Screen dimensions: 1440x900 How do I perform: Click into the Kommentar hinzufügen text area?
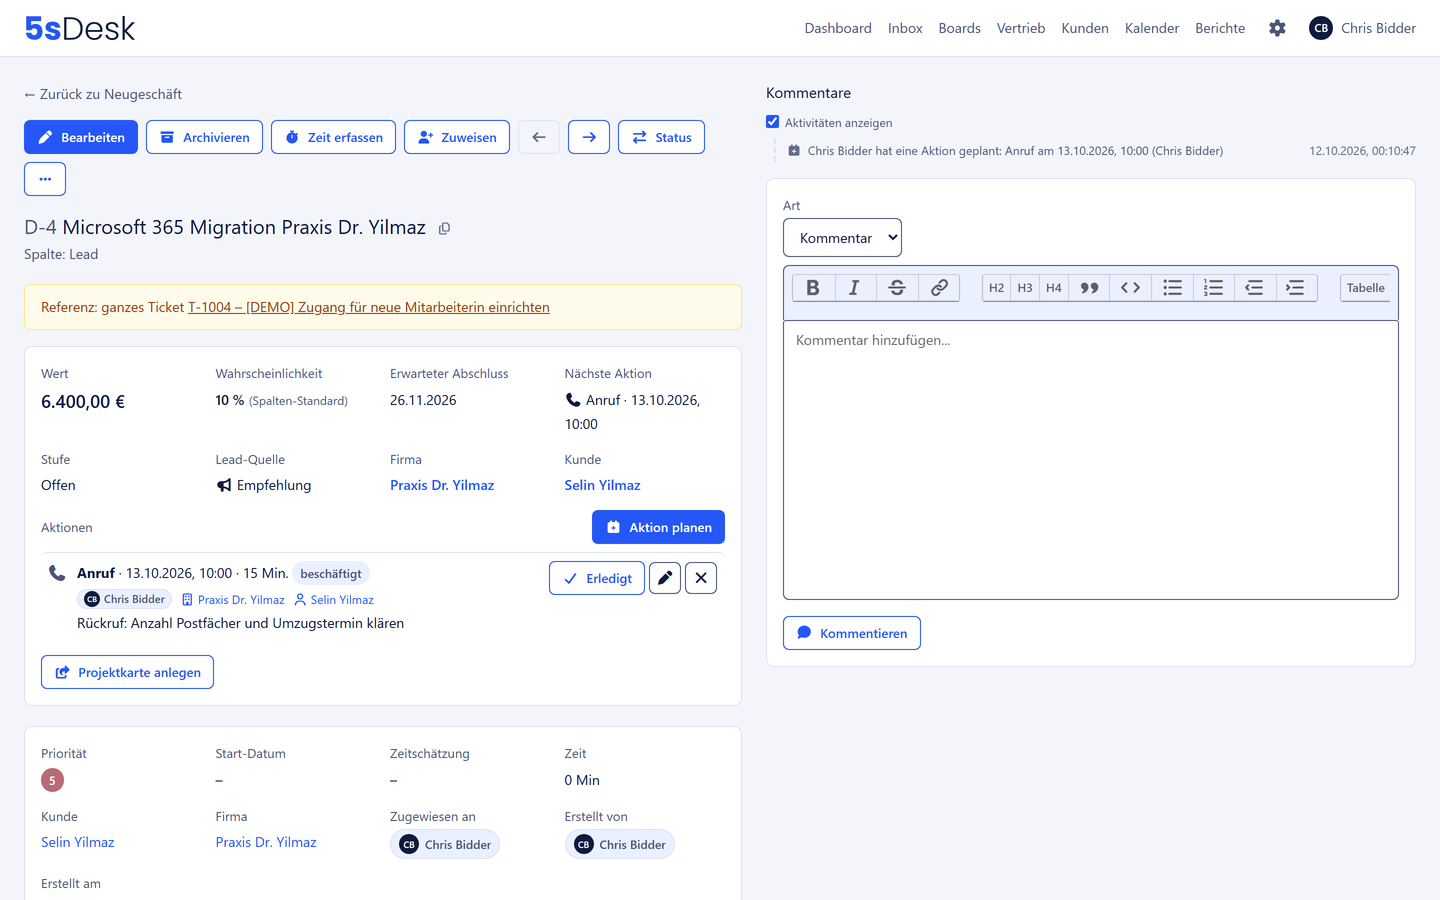(1090, 460)
